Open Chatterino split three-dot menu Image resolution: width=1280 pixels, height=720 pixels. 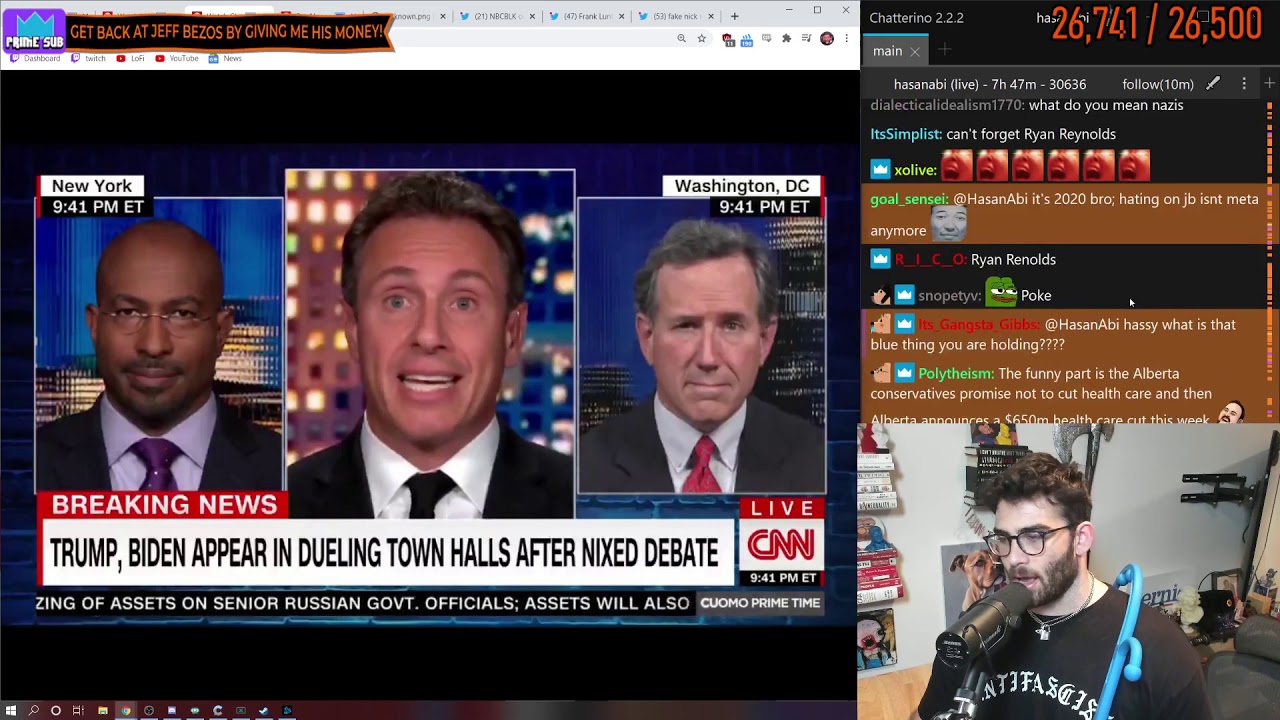point(1244,84)
